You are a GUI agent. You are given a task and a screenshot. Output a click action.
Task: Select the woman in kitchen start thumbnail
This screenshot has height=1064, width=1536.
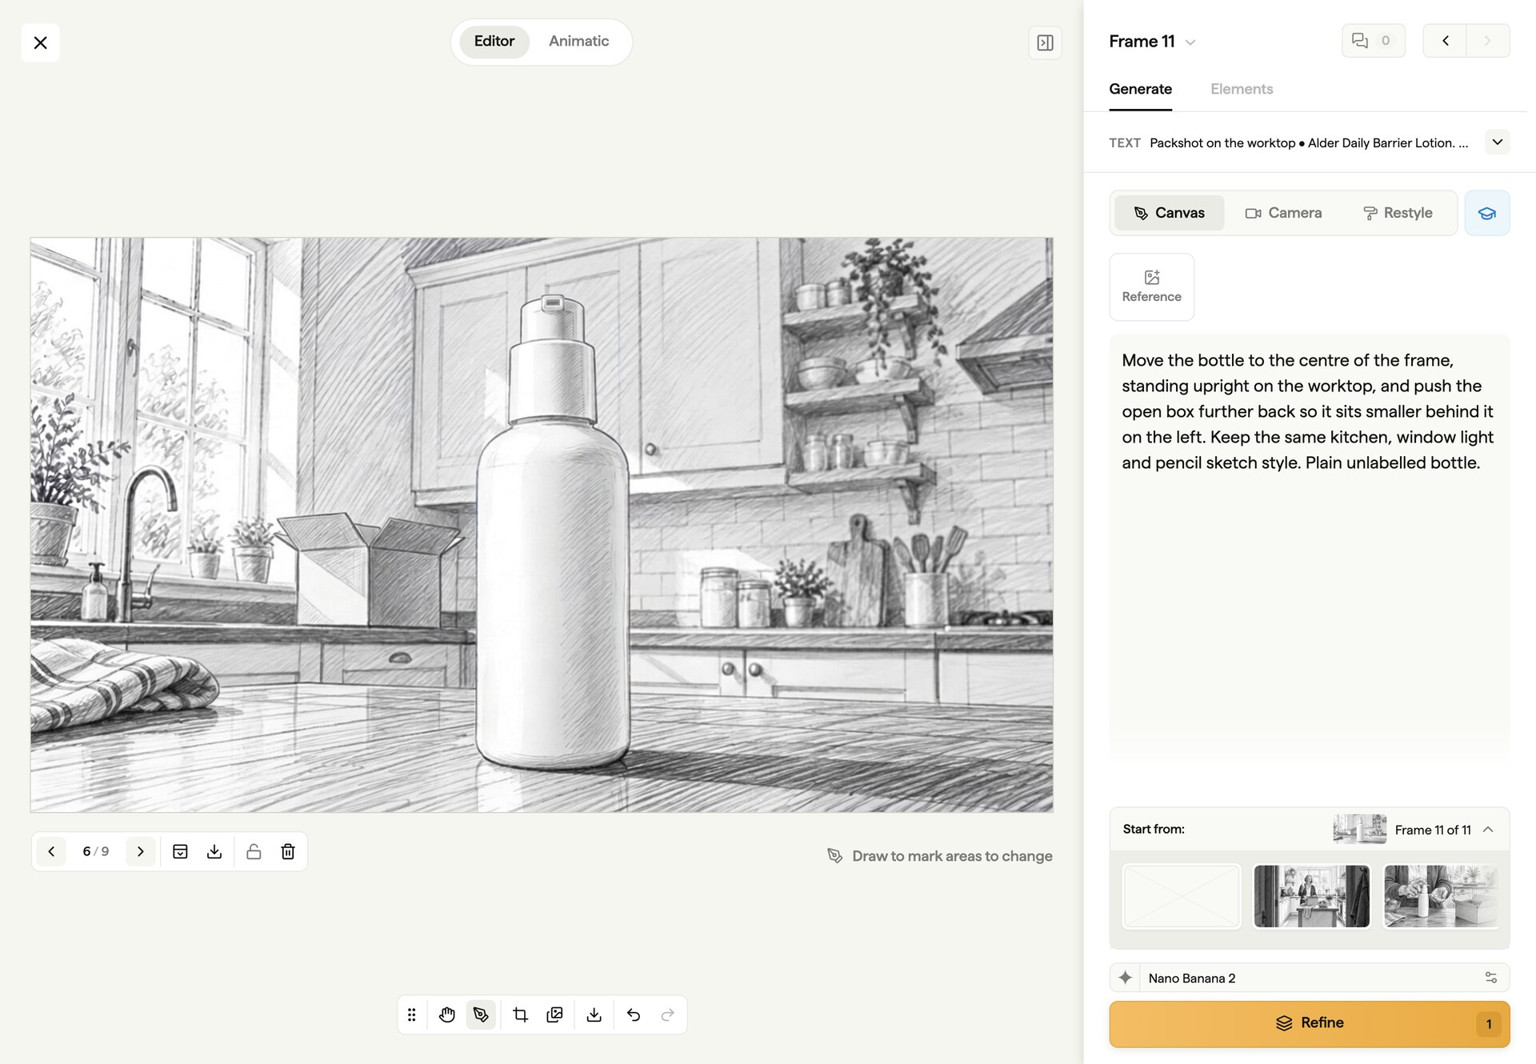1311,897
